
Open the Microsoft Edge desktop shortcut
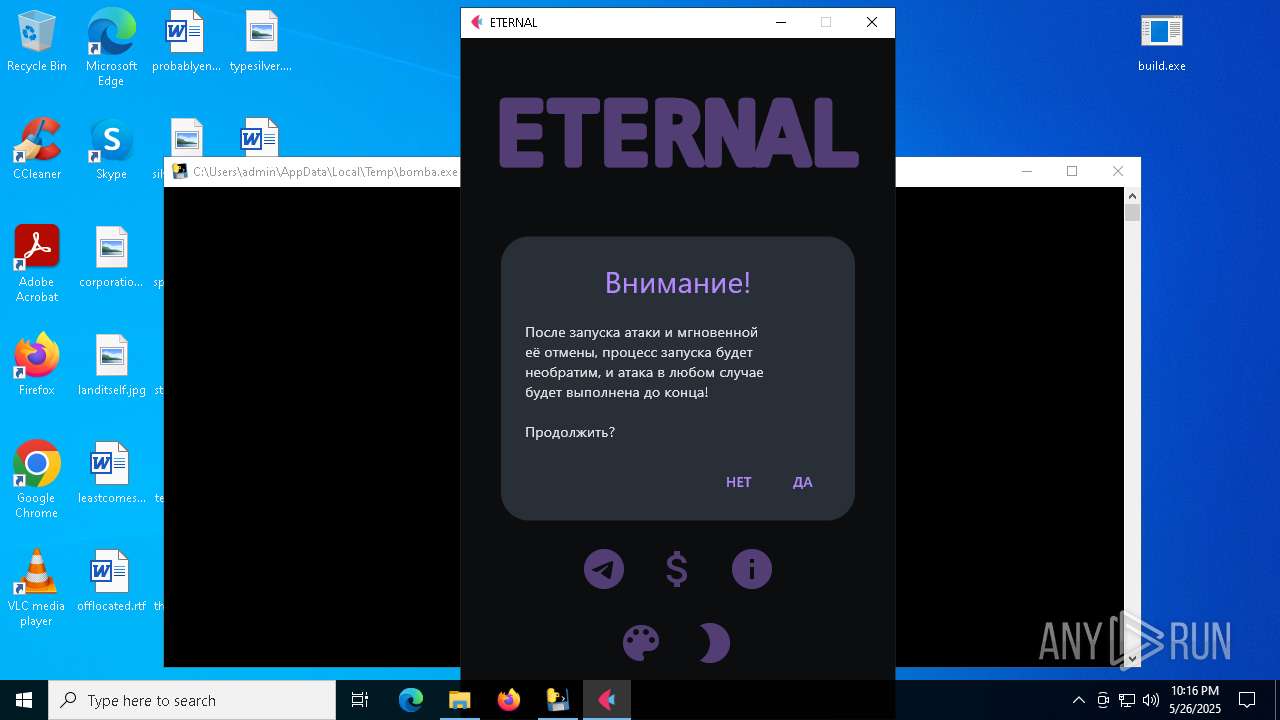(111, 48)
